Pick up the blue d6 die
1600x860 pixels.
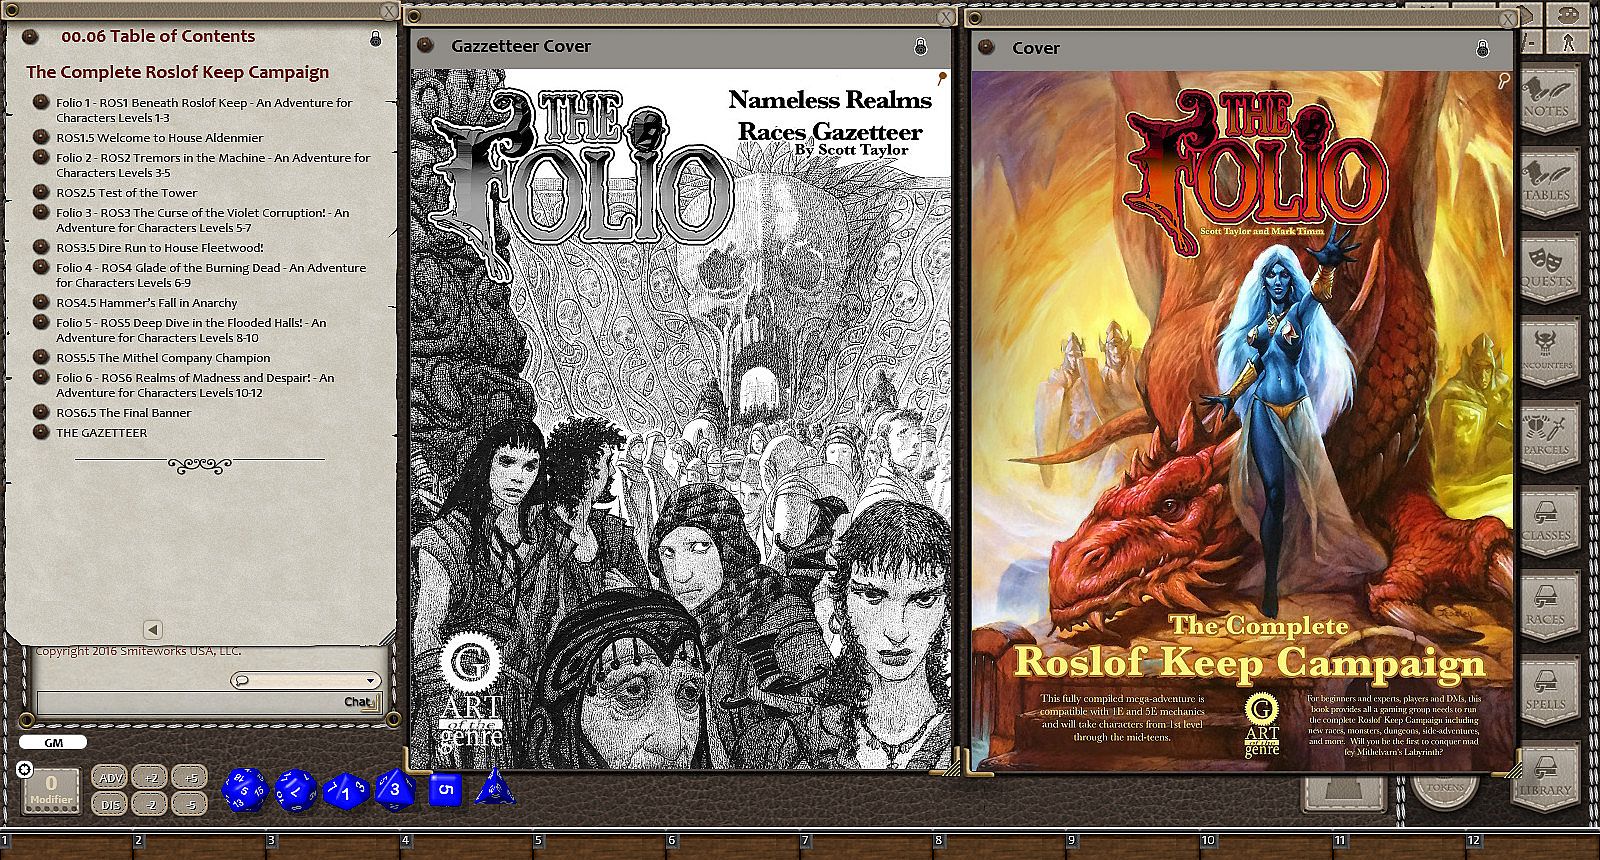[x=446, y=790]
